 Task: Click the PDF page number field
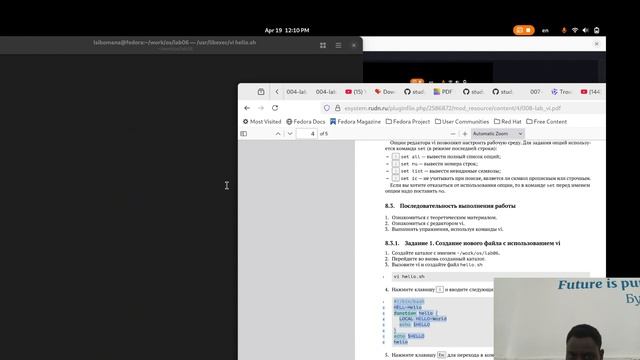[307, 133]
